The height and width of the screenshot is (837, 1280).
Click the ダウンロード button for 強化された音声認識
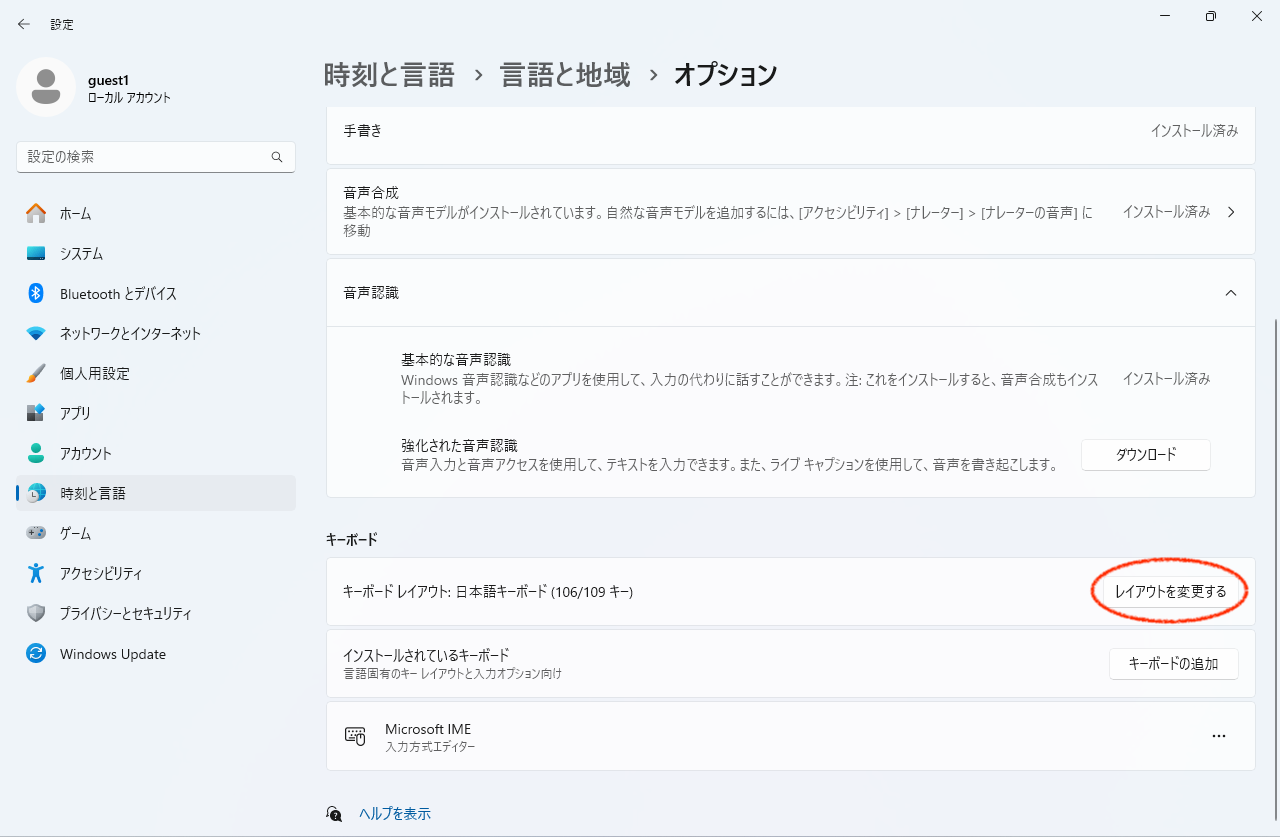(x=1146, y=454)
